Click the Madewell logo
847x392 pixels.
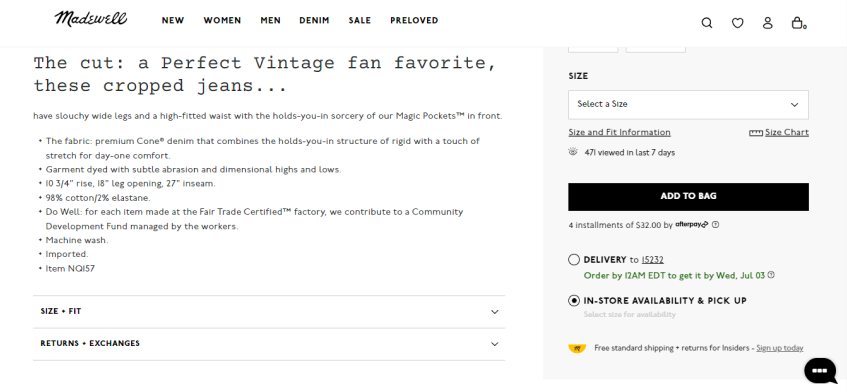91,19
